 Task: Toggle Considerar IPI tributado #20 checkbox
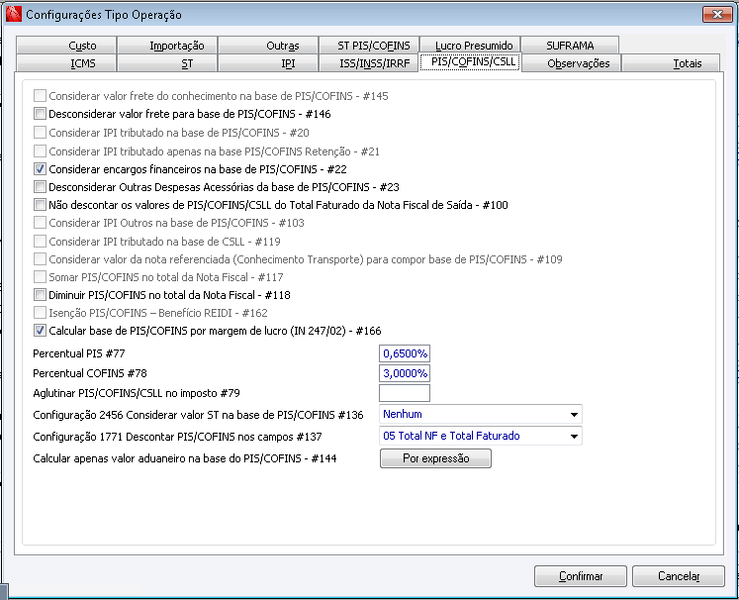coord(40,132)
